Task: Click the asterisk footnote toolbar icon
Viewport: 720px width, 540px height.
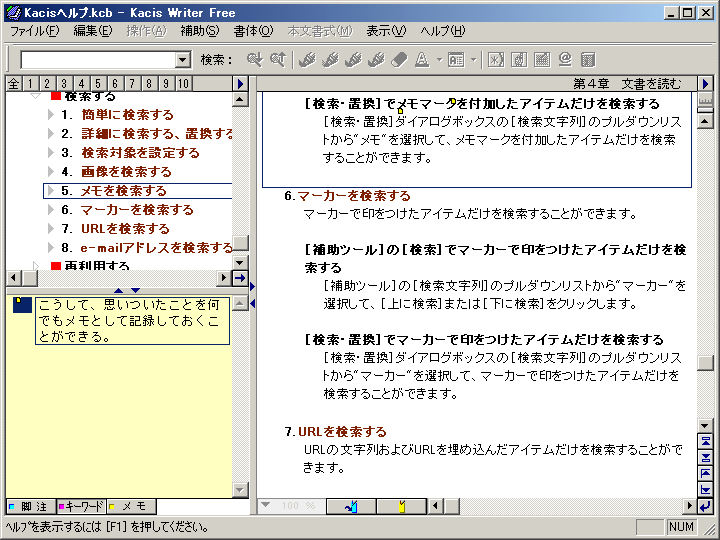Action: coord(496,60)
